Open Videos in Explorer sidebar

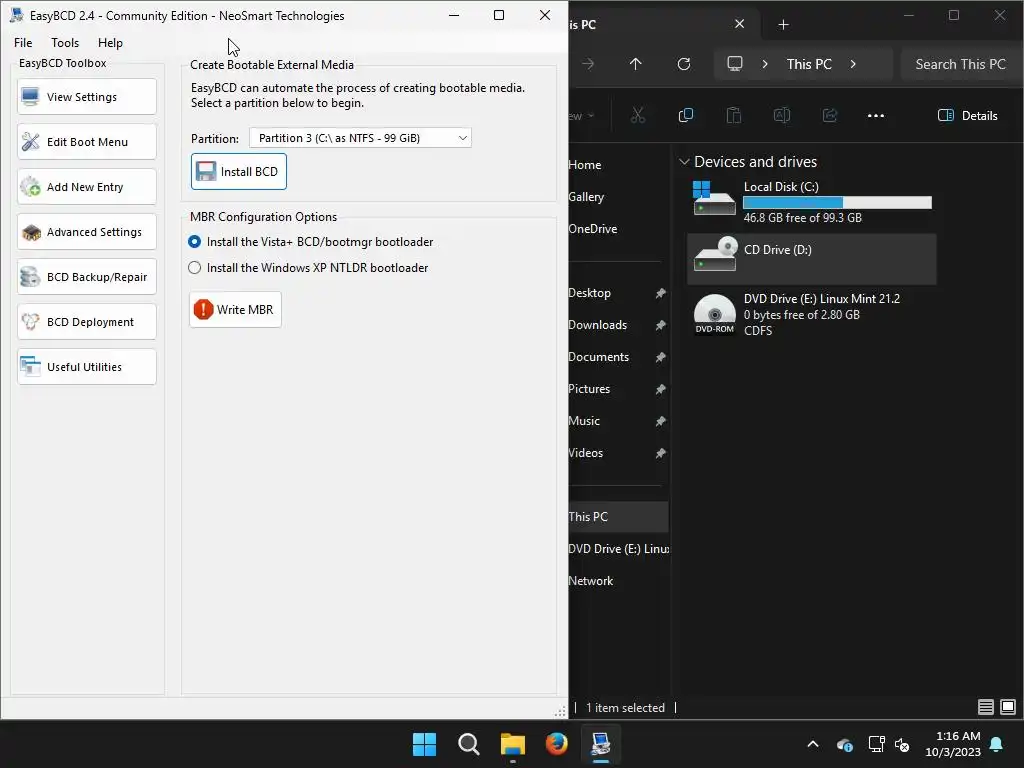585,453
